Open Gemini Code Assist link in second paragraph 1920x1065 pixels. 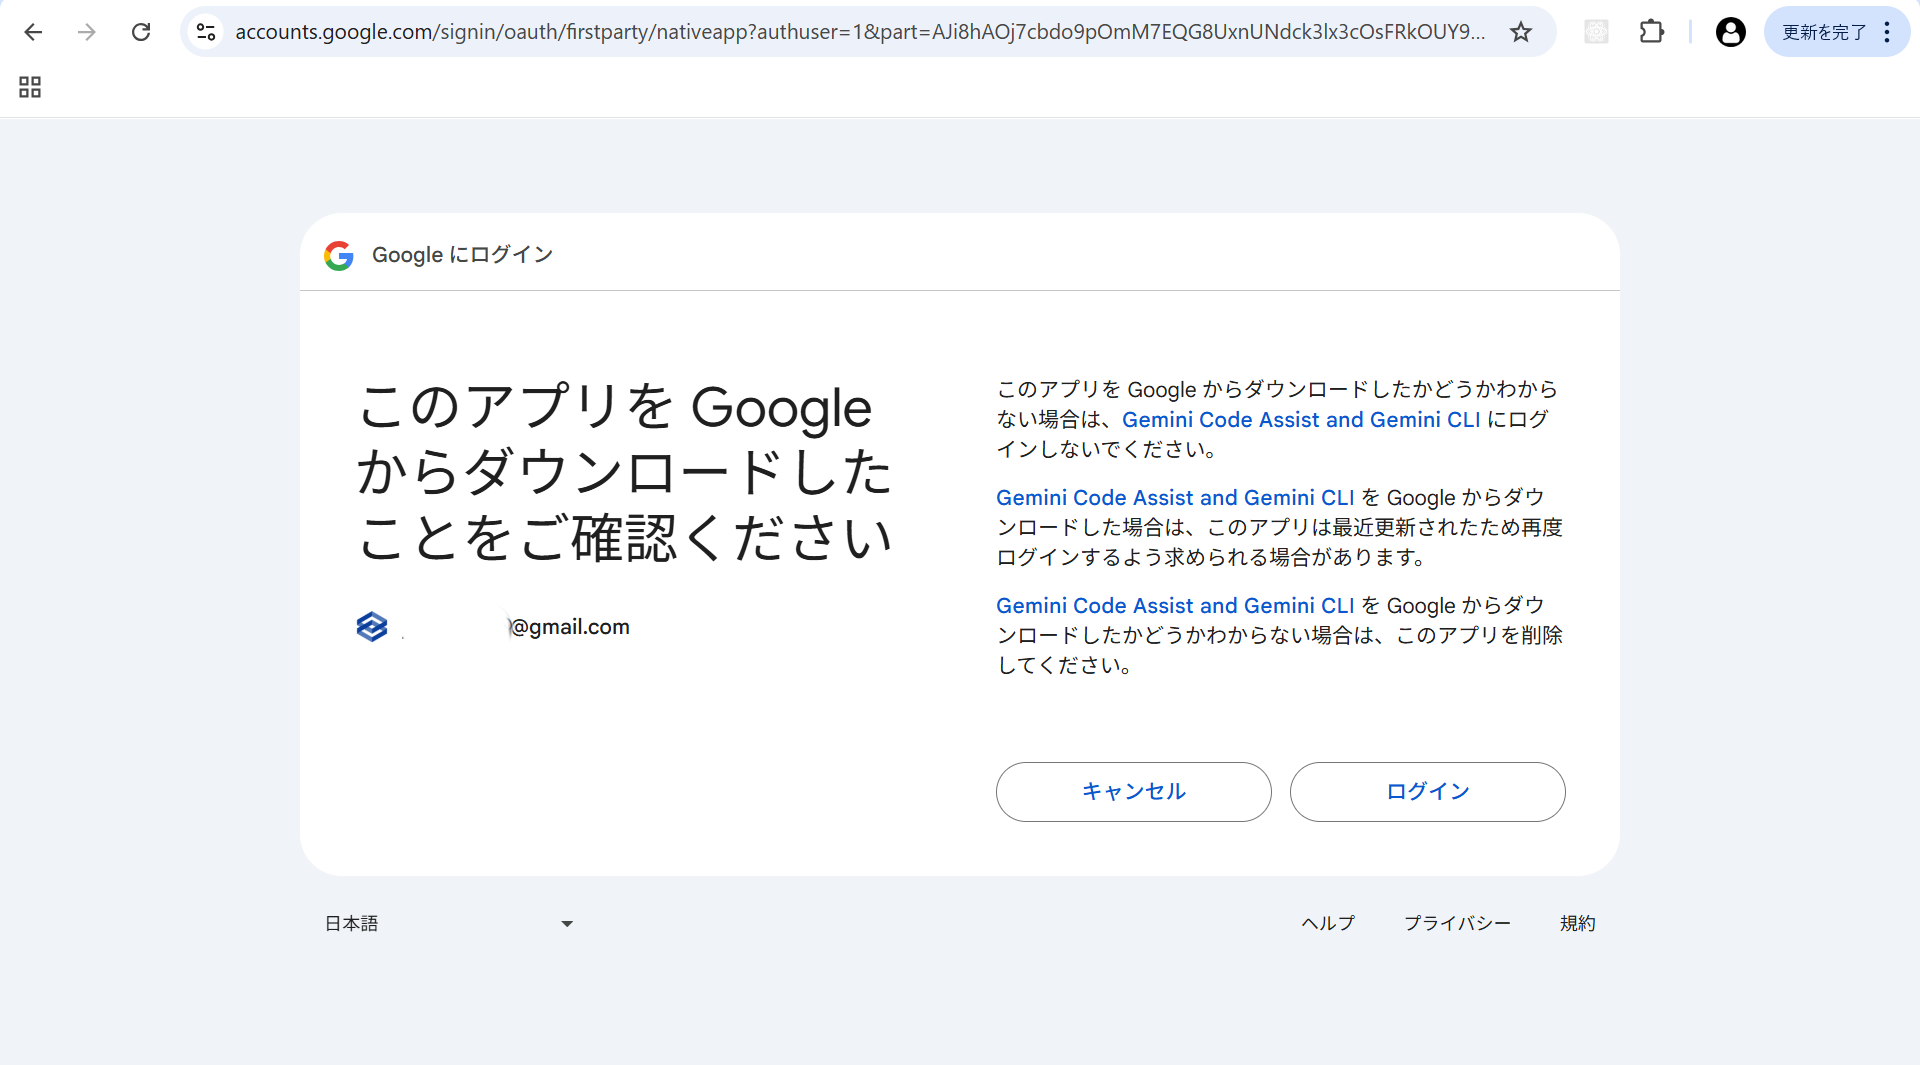1175,498
